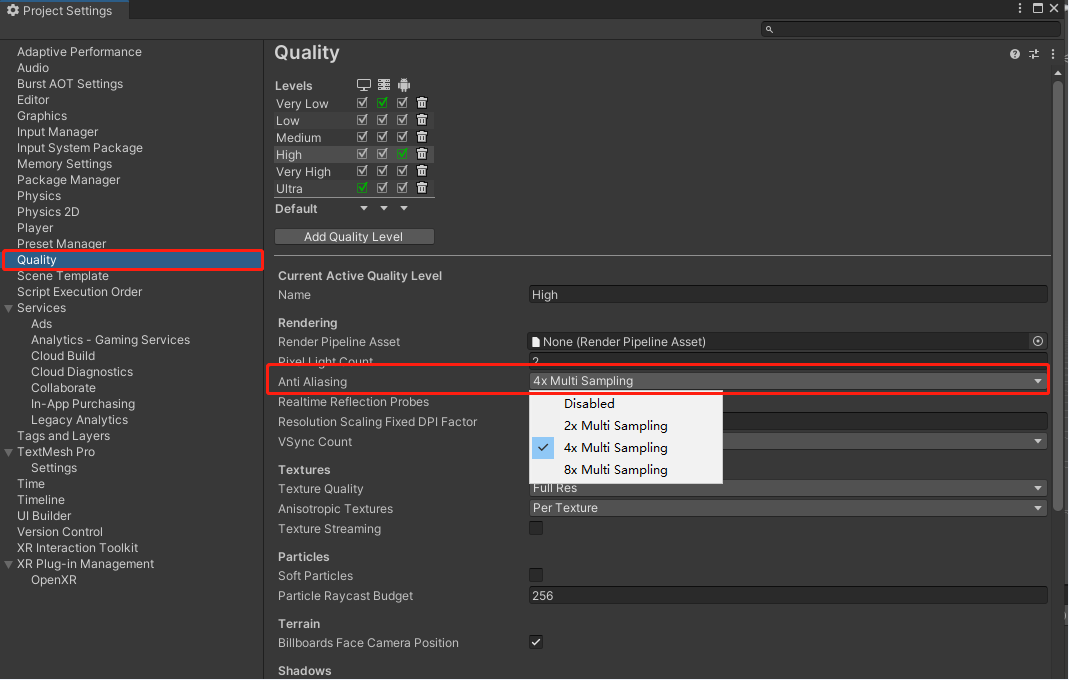The image size is (1069, 680).
Task: Delete the Very Low quality level
Action: tap(422, 103)
